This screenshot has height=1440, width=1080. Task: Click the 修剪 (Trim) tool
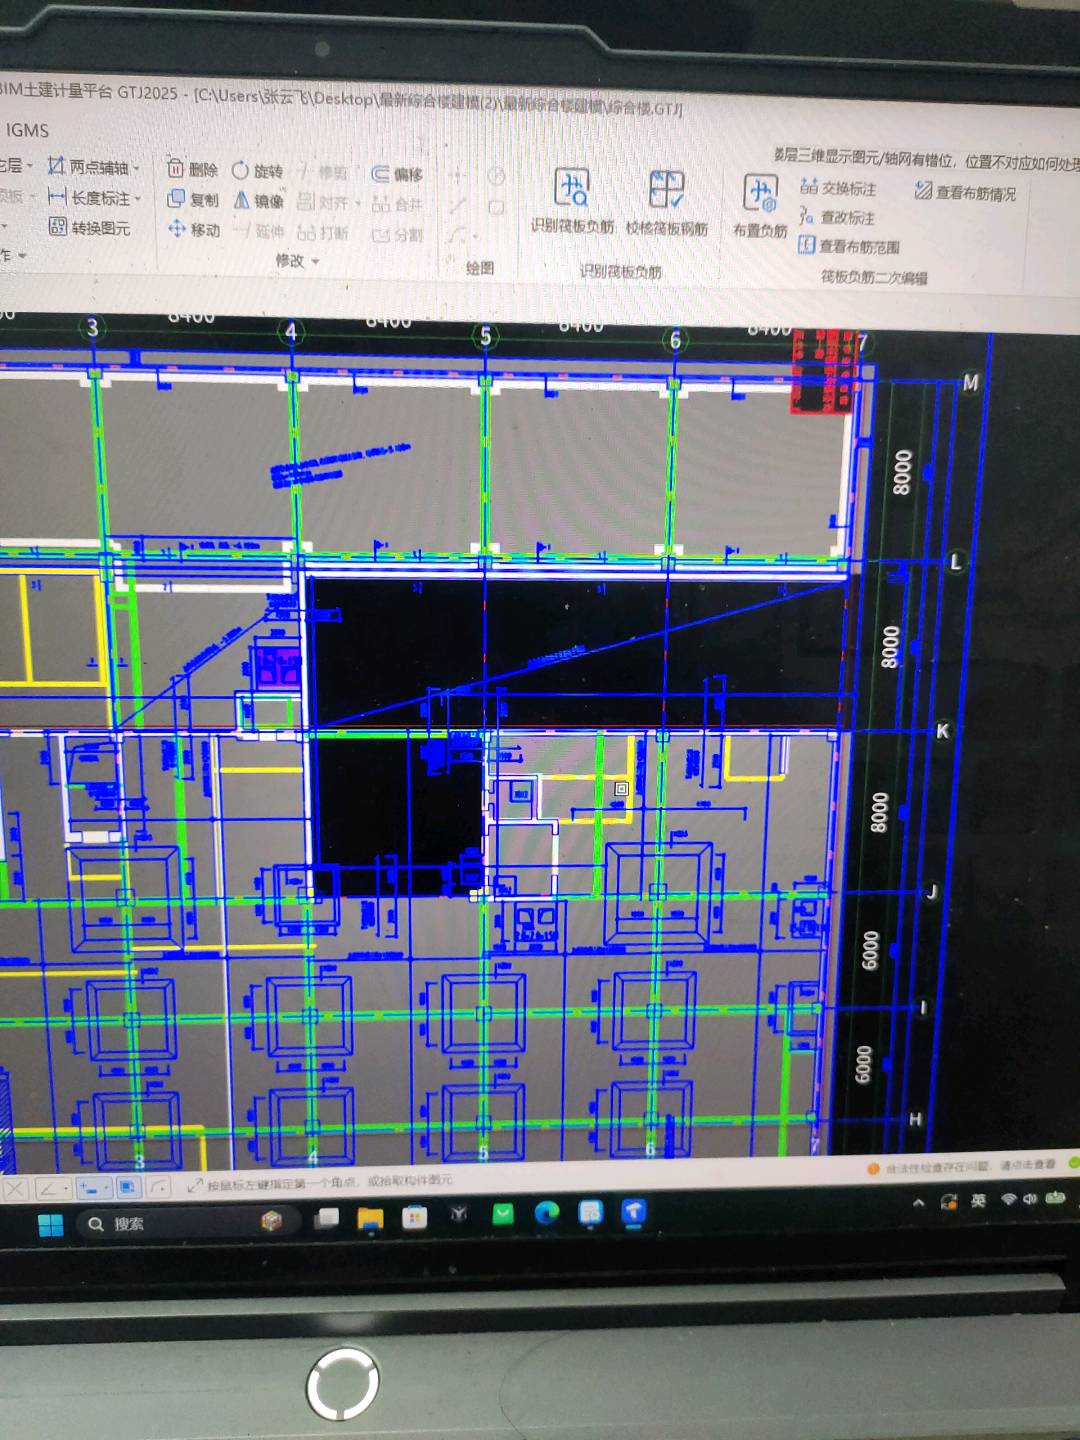(x=322, y=172)
